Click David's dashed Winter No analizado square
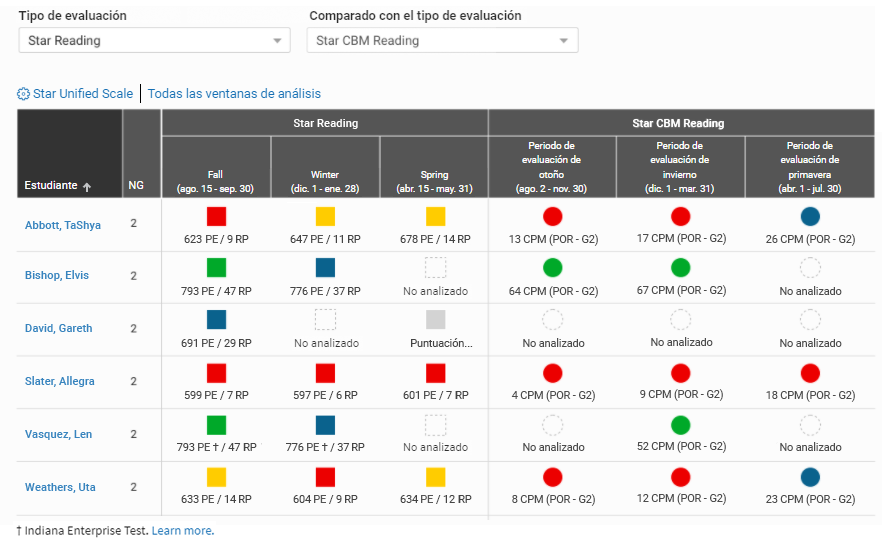This screenshot has height=546, width=882. pos(325,319)
